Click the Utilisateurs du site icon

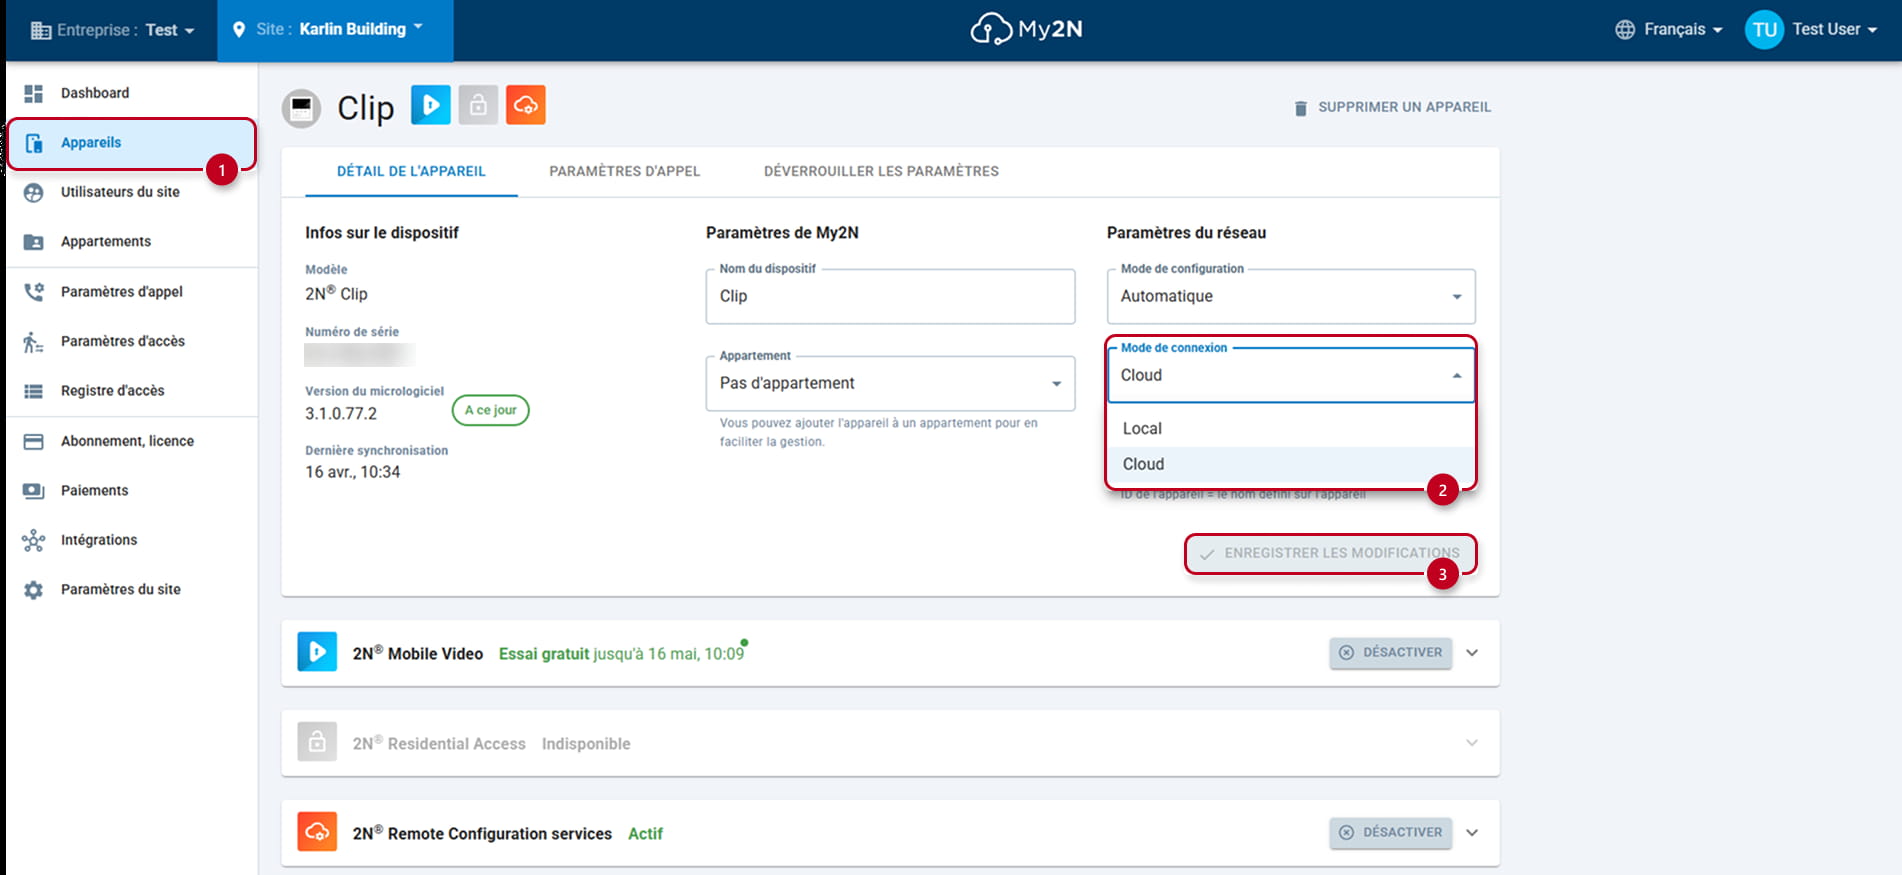[x=33, y=192]
